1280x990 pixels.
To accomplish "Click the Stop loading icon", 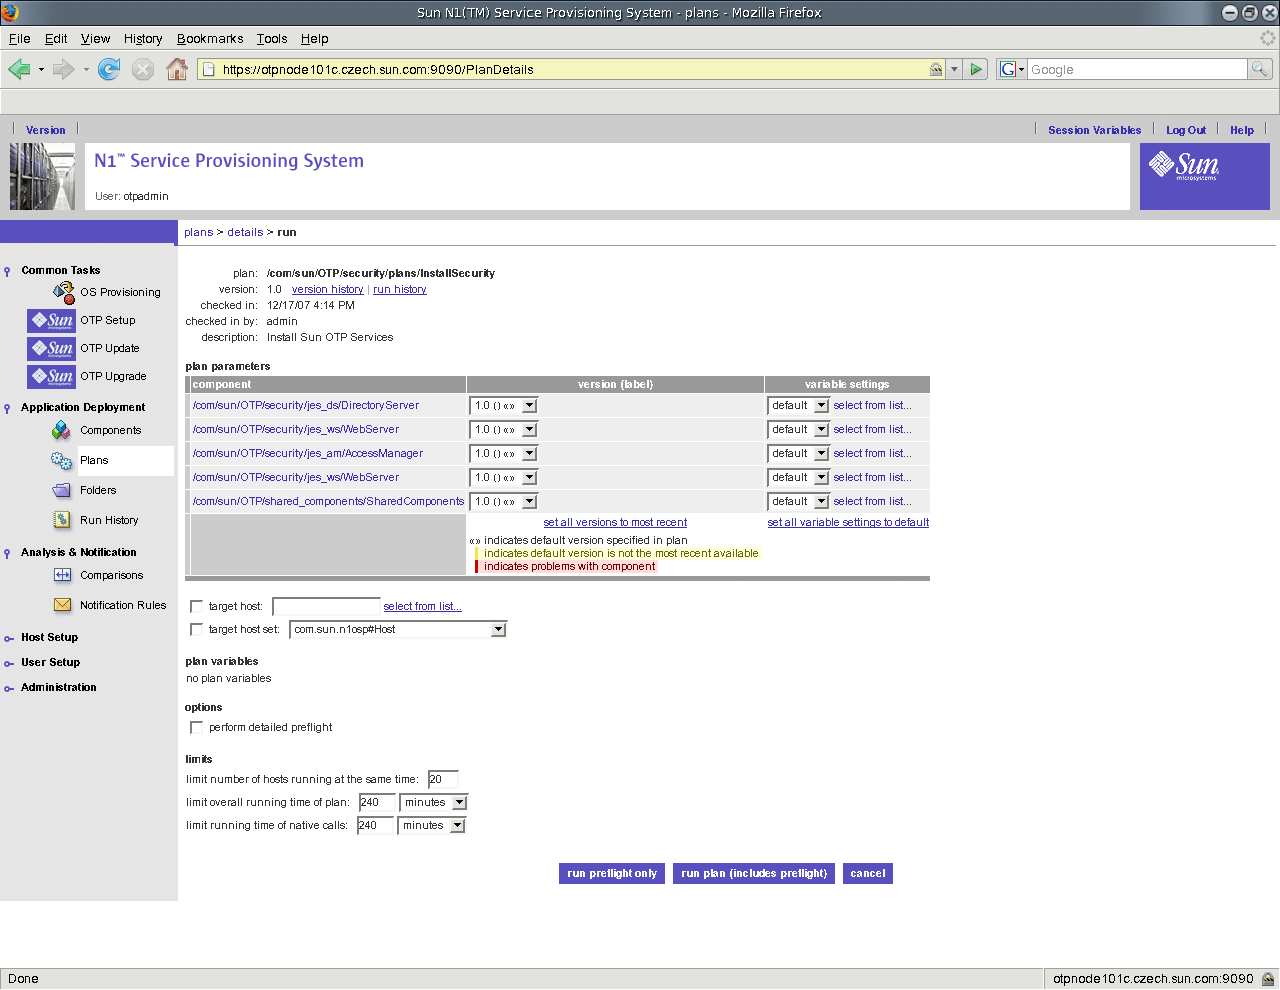I will [143, 69].
